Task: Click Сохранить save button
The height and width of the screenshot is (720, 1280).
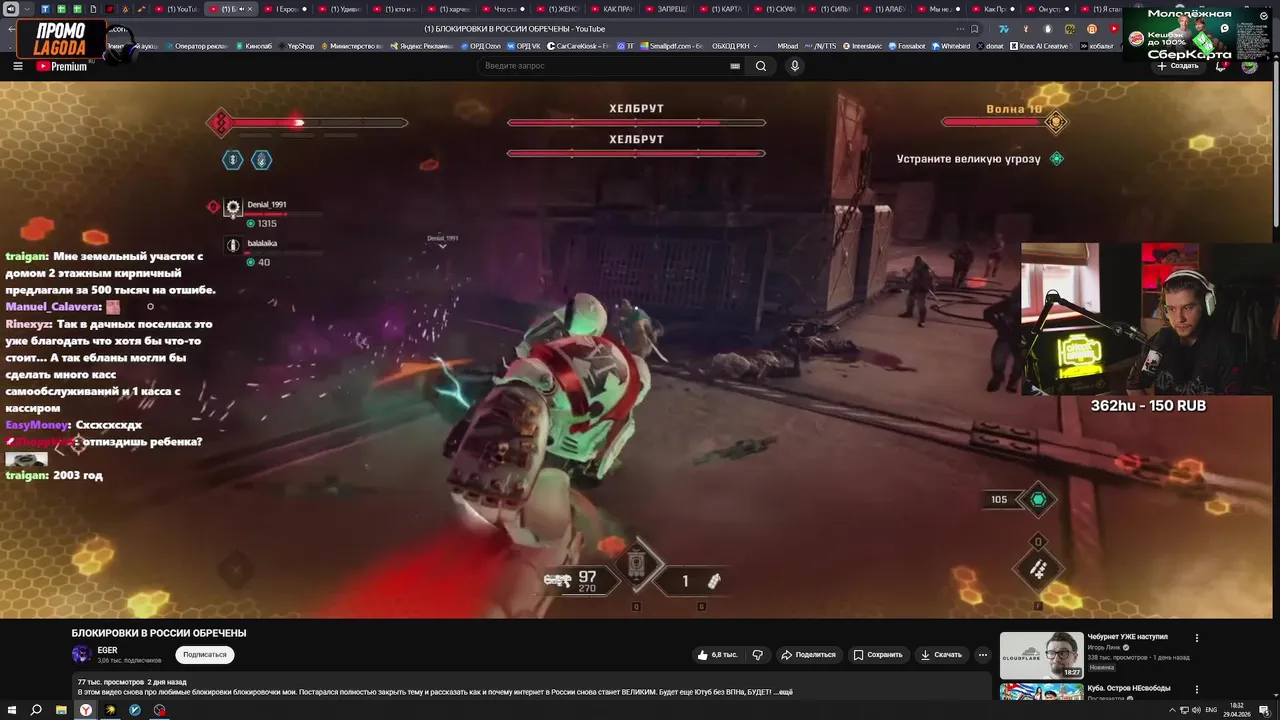Action: 878,655
